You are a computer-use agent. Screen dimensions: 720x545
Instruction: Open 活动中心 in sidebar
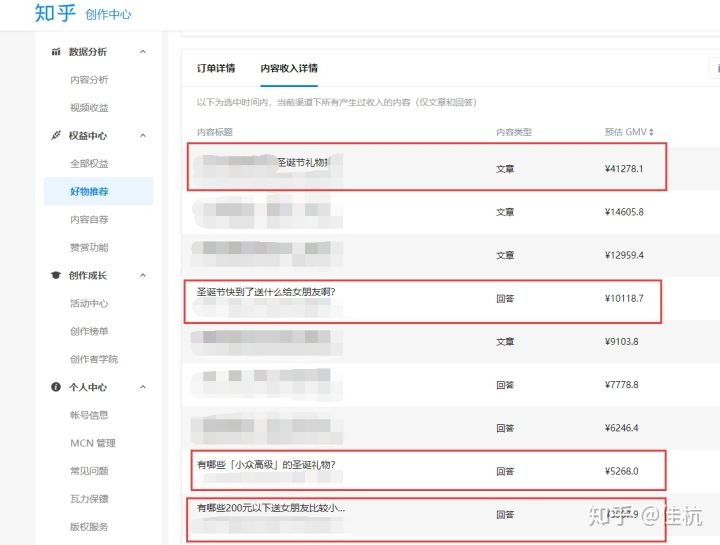[89, 303]
